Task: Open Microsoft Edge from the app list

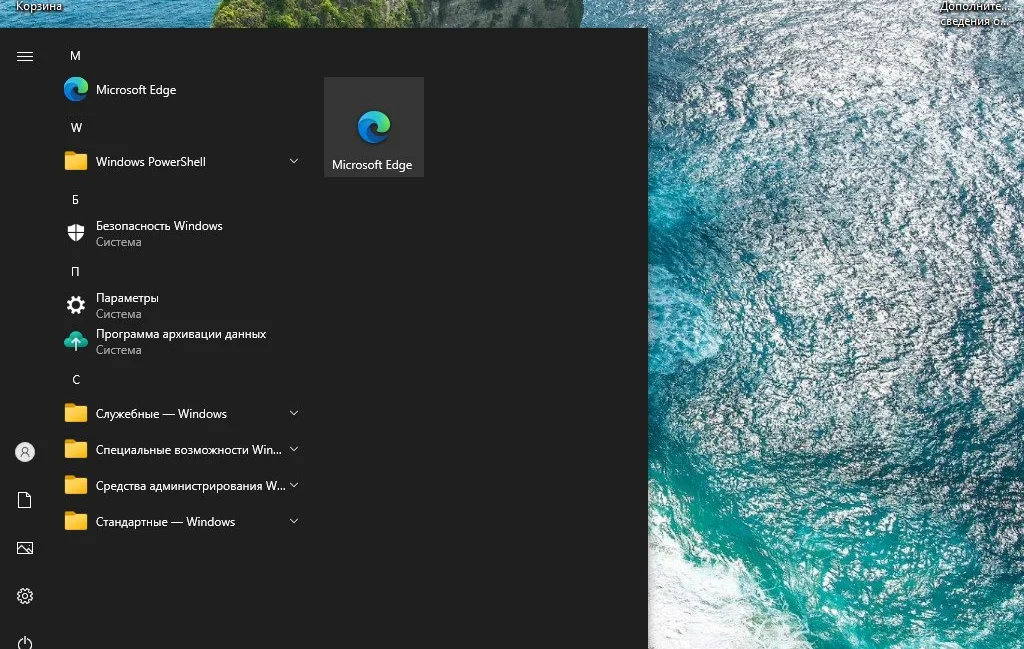Action: click(x=135, y=90)
